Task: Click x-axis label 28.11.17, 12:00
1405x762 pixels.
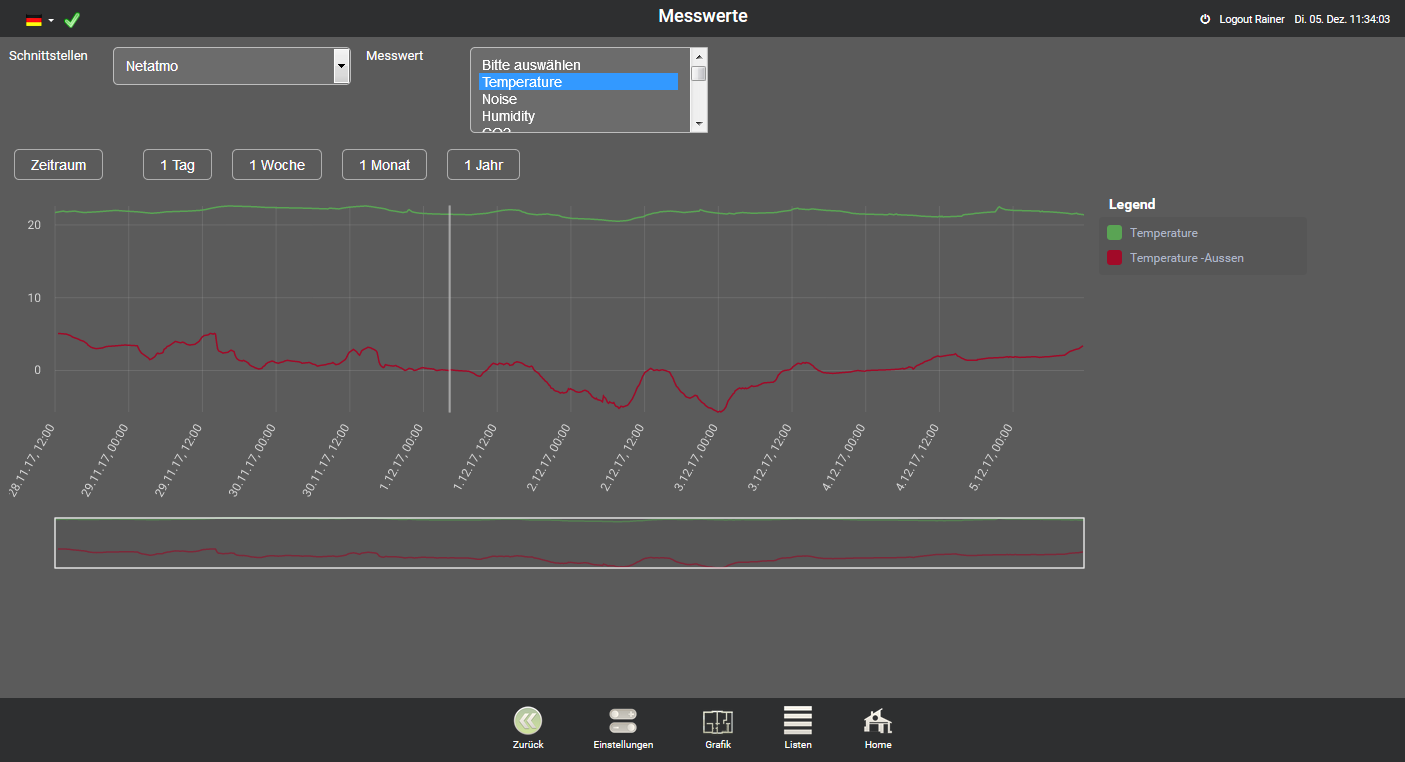Action: pyautogui.click(x=33, y=458)
